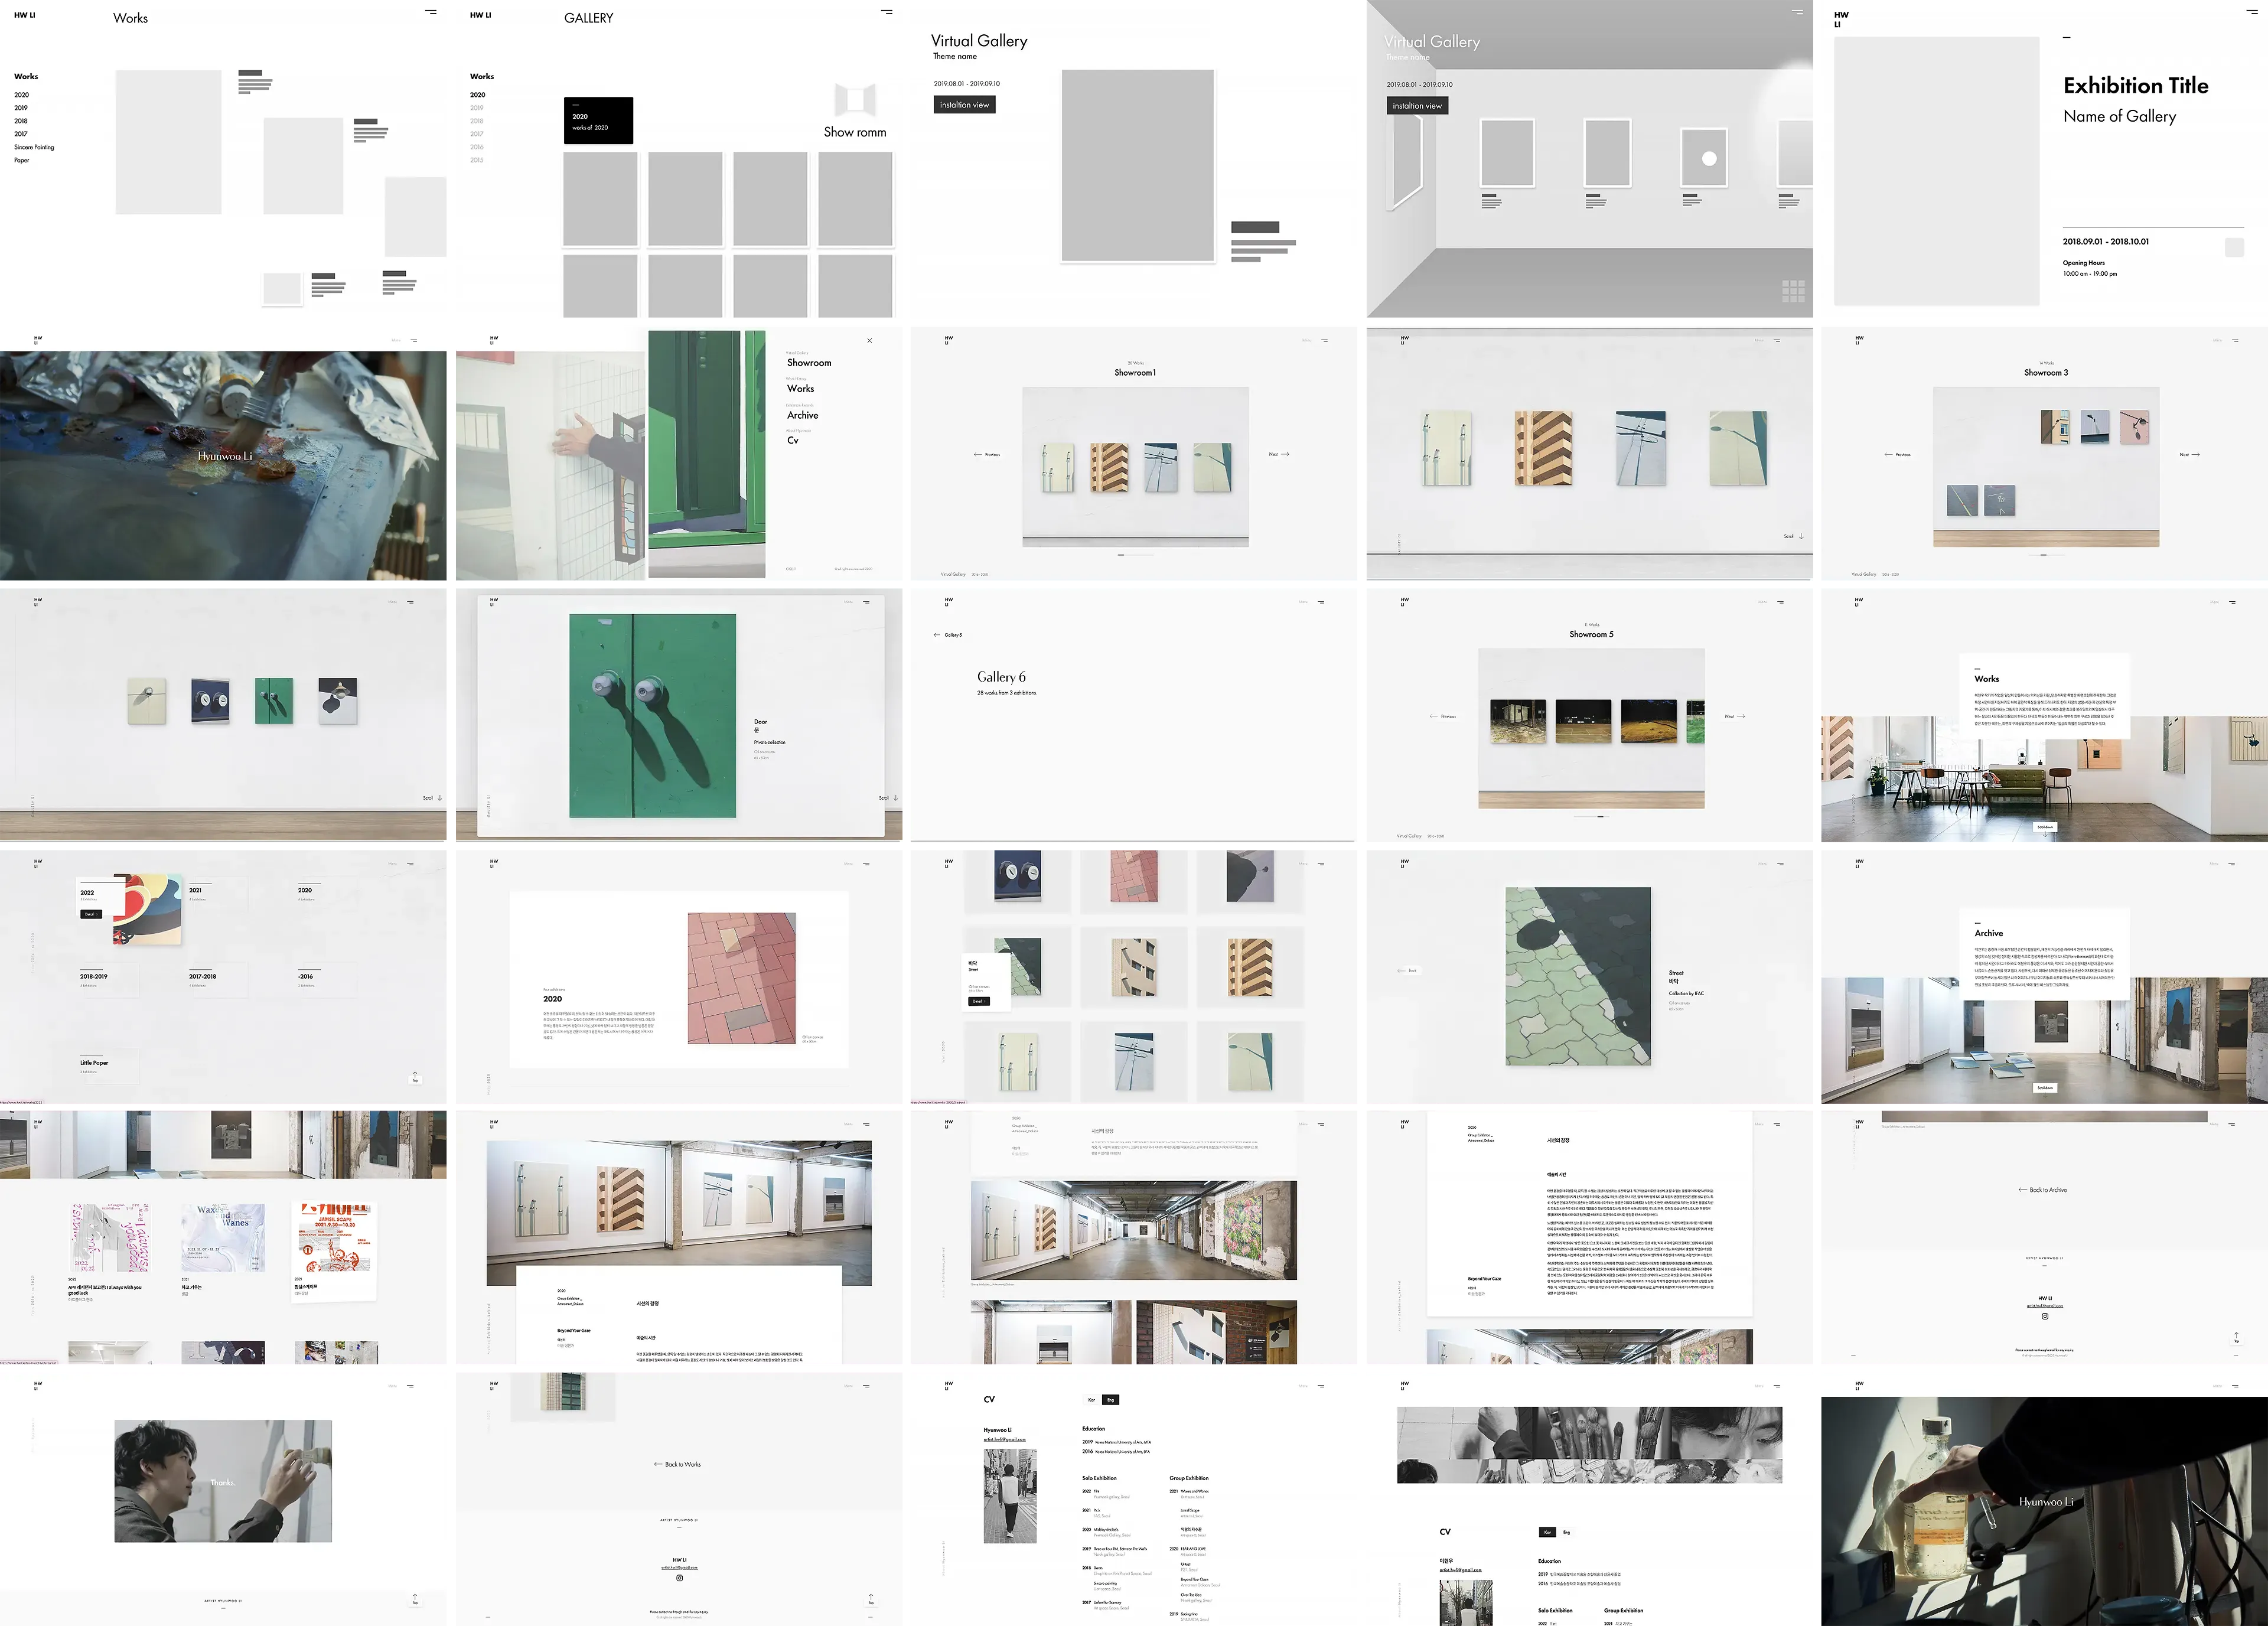Viewport: 2268px width, 1626px height.
Task: Select 2019 in the Works year list
Action: (x=20, y=107)
